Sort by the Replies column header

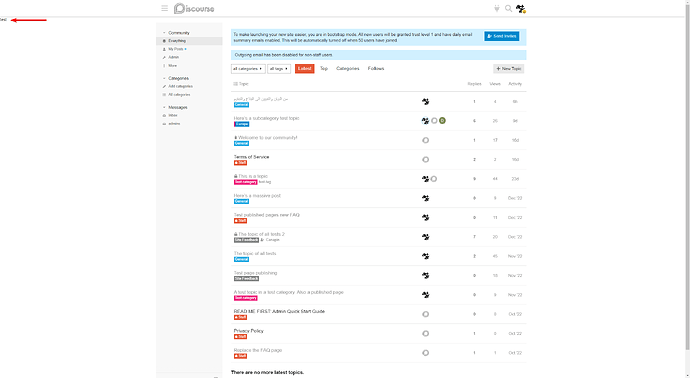pyautogui.click(x=474, y=84)
